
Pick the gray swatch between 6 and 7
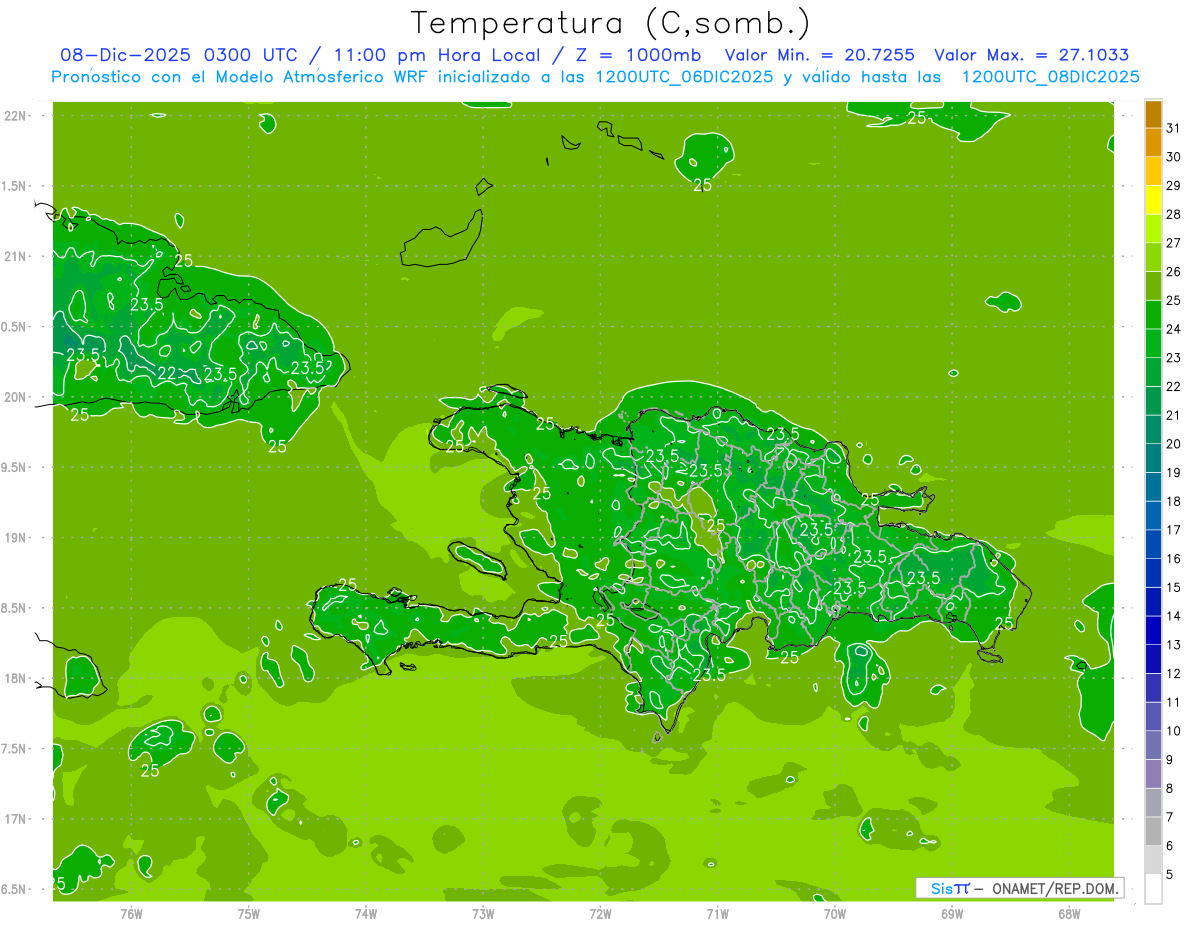tap(1153, 832)
